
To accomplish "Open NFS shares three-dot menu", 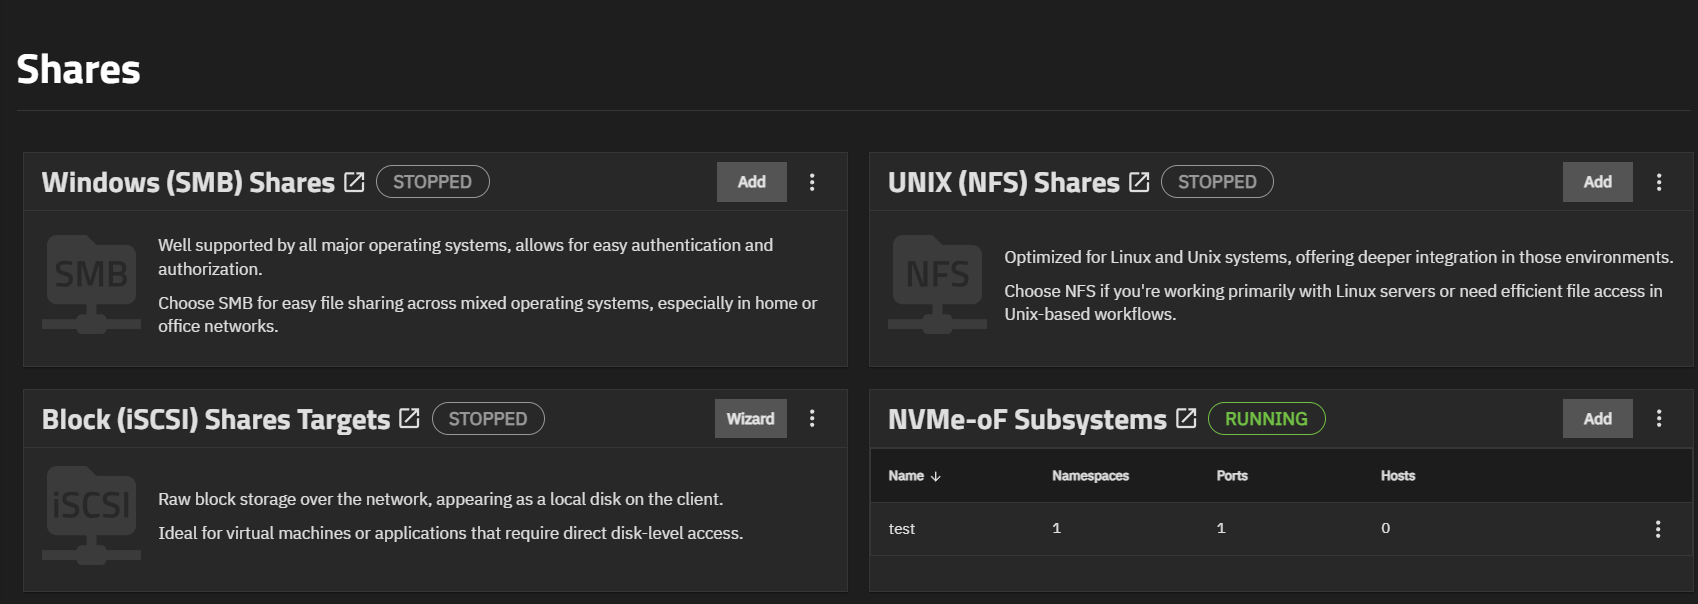I will point(1659,182).
